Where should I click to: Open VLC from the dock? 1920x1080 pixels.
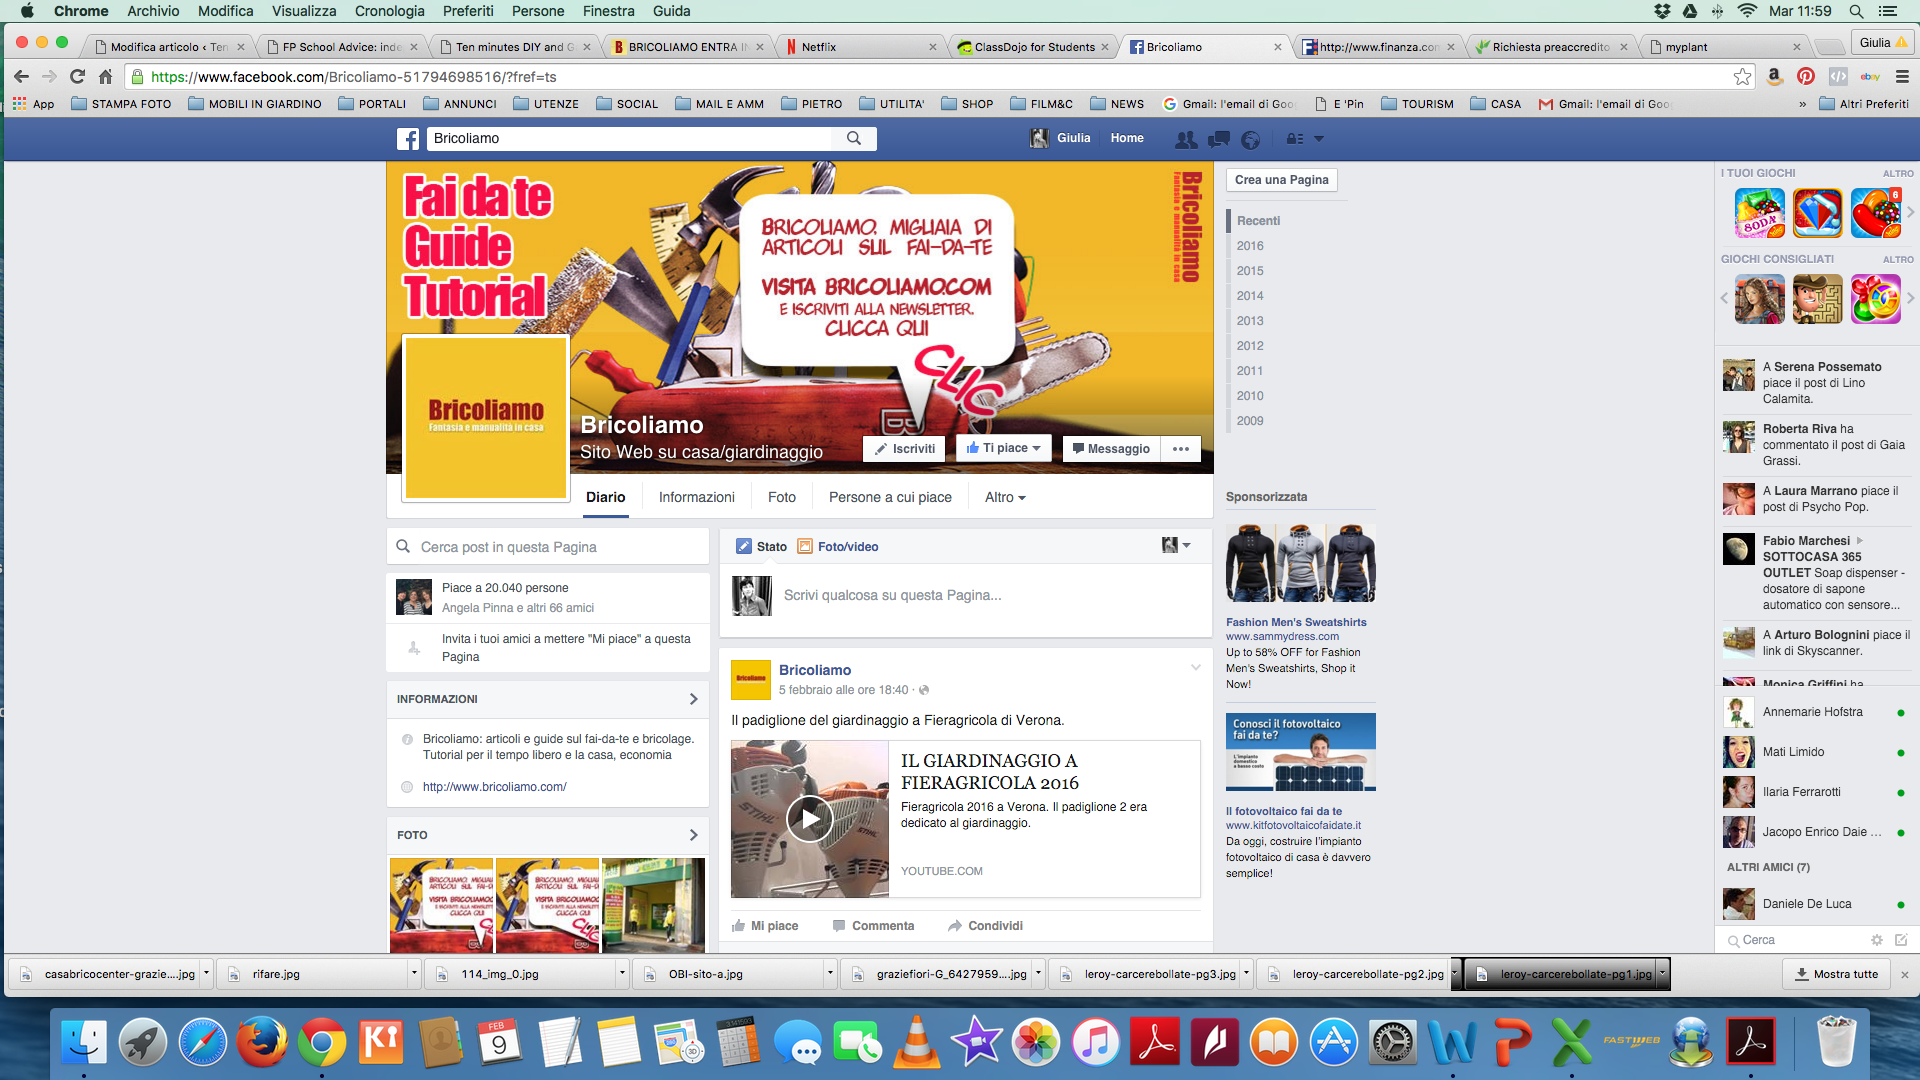tap(915, 1043)
